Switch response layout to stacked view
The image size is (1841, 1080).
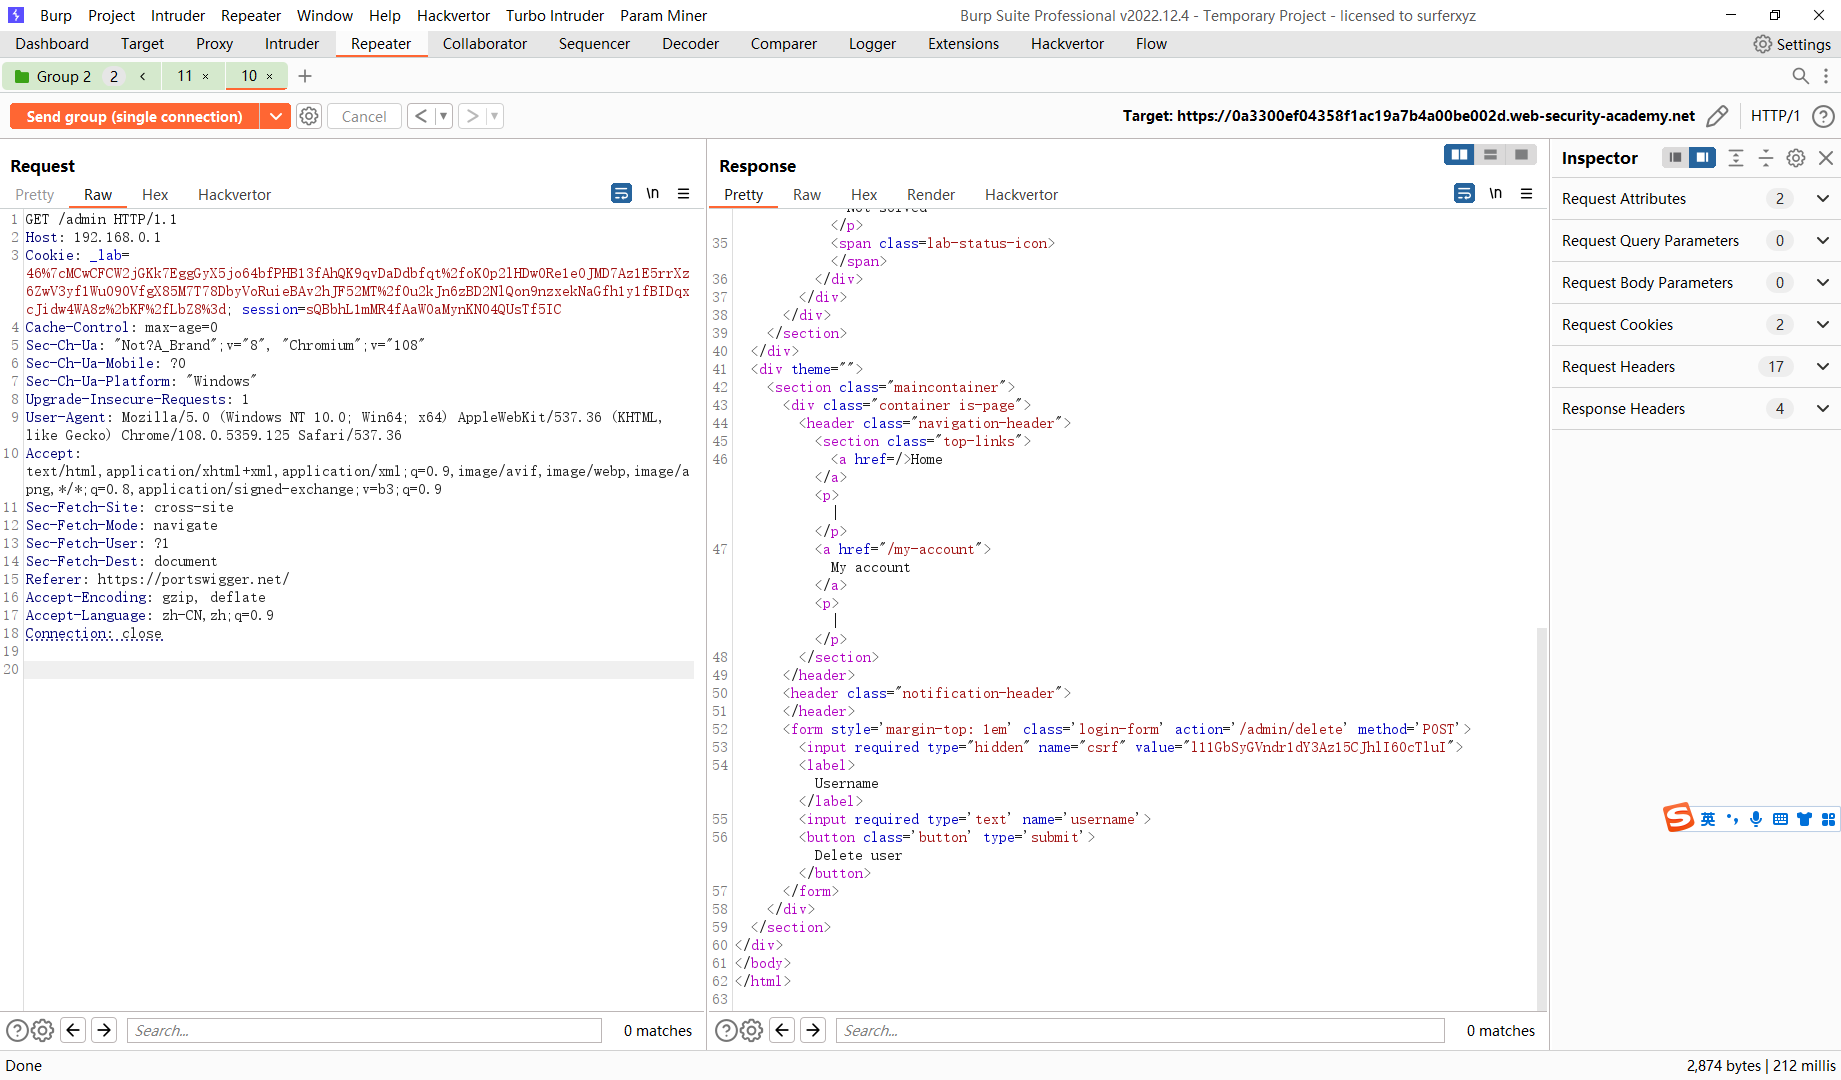point(1490,155)
